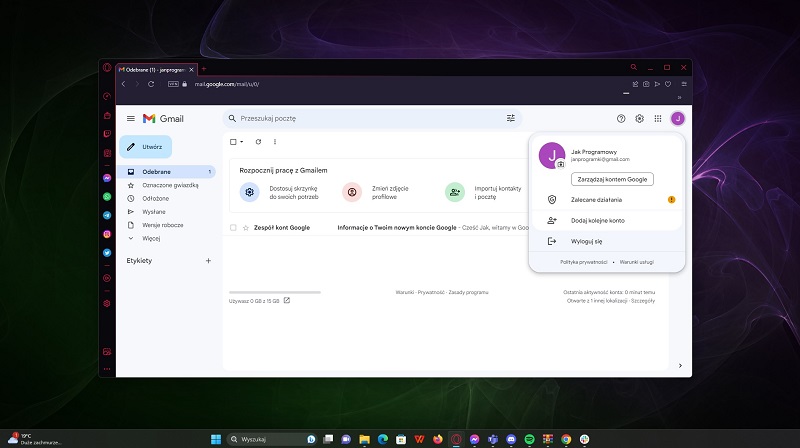Show side panel with bottom-right chevron
Screen dimensions: 800x448
680,365
